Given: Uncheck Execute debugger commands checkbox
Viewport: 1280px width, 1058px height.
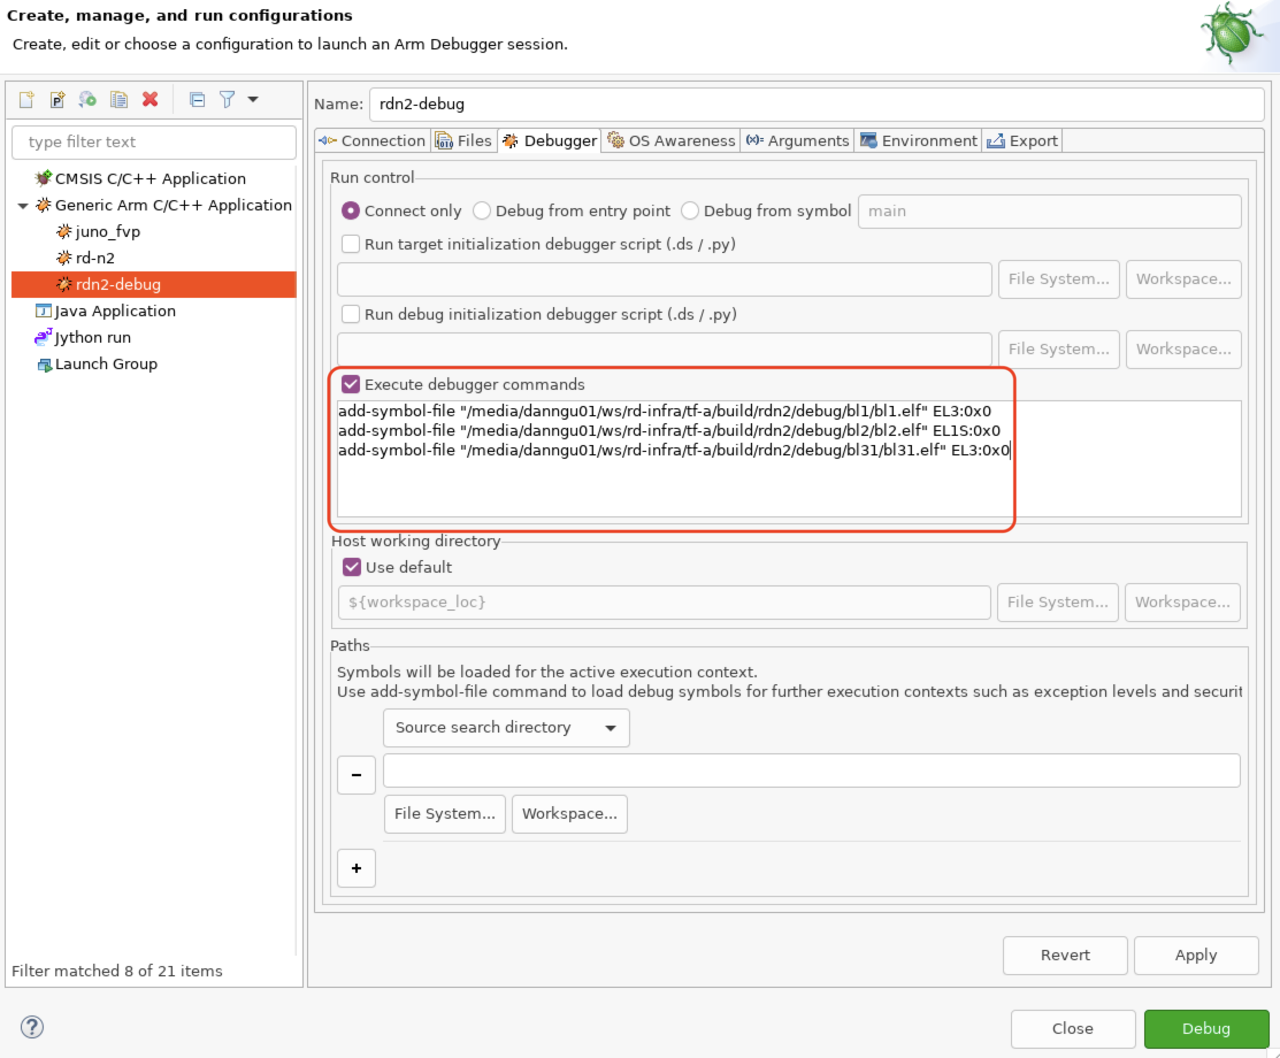Looking at the screenshot, I should (351, 385).
